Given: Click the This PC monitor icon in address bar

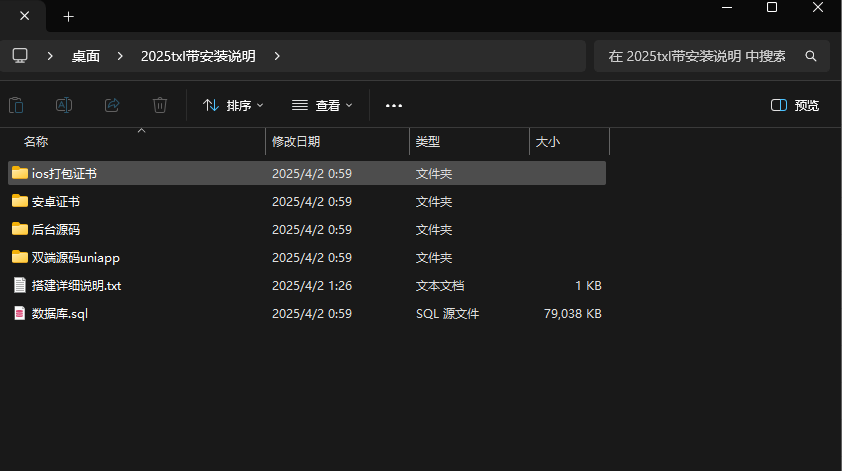Looking at the screenshot, I should (x=20, y=56).
